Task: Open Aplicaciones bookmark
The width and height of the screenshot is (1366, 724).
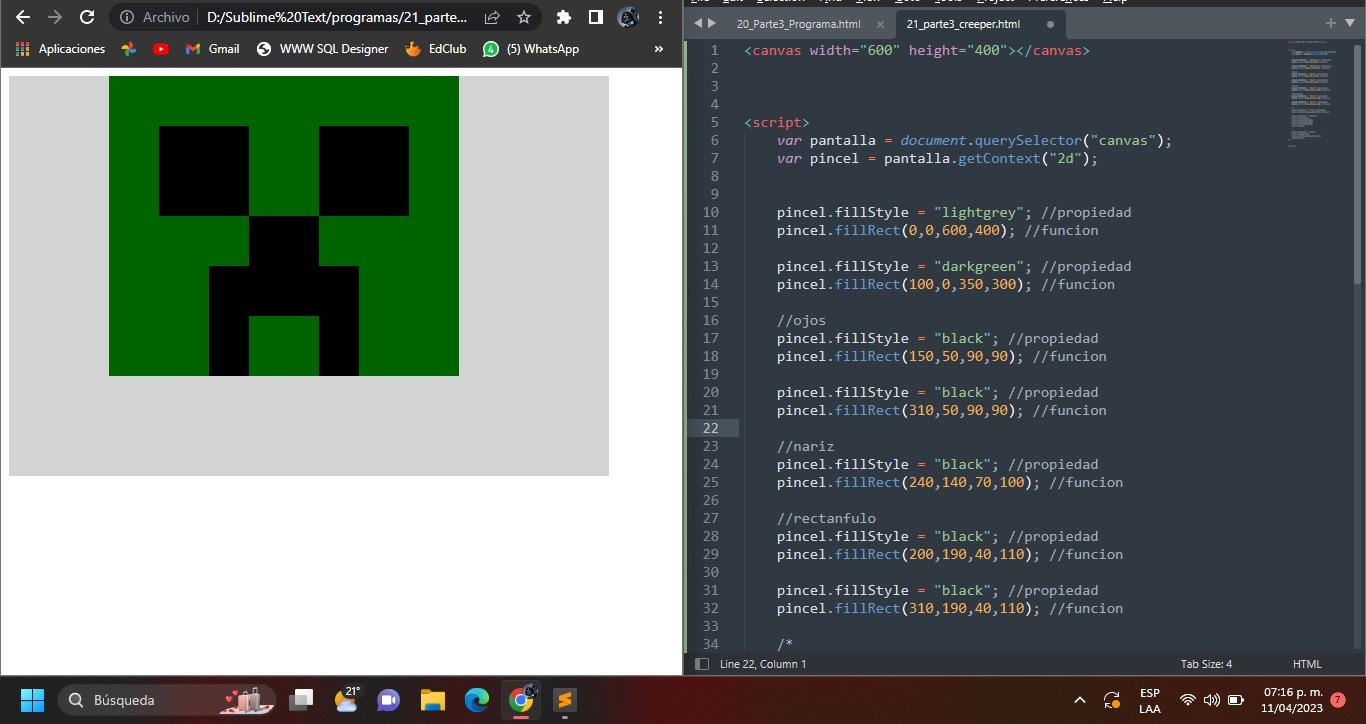Action: 60,49
